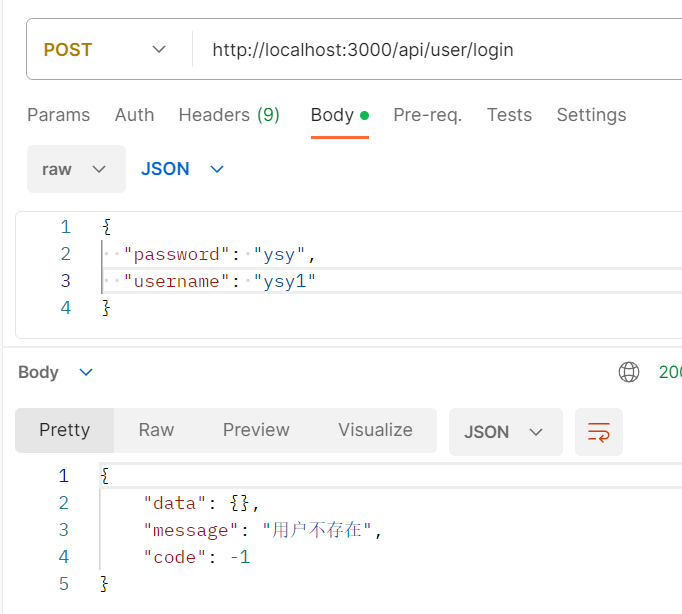Show the Pretty response view

click(64, 430)
